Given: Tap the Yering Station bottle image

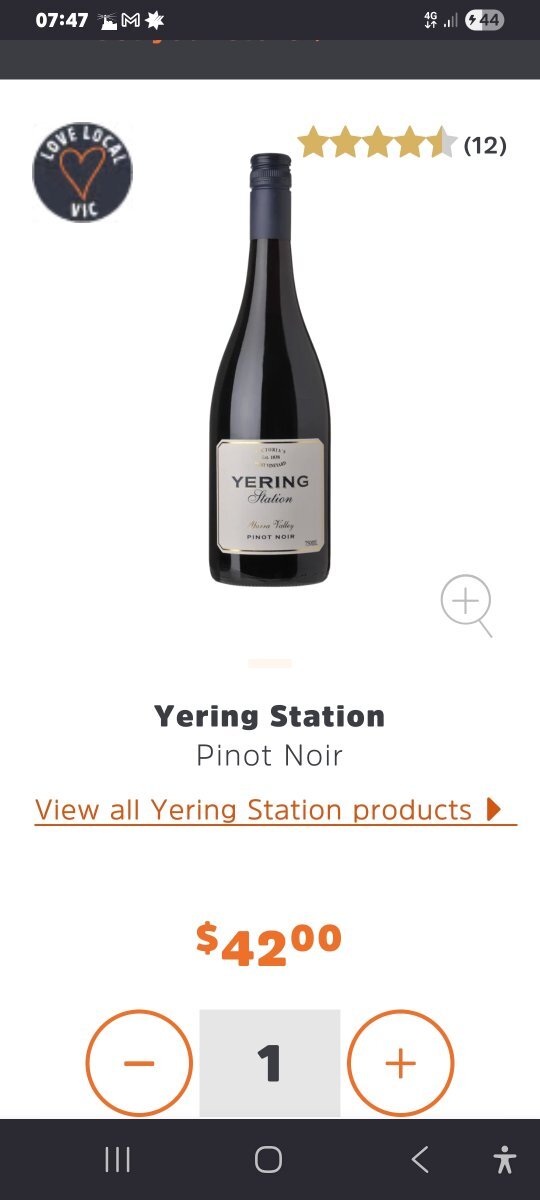Looking at the screenshot, I should 270,369.
